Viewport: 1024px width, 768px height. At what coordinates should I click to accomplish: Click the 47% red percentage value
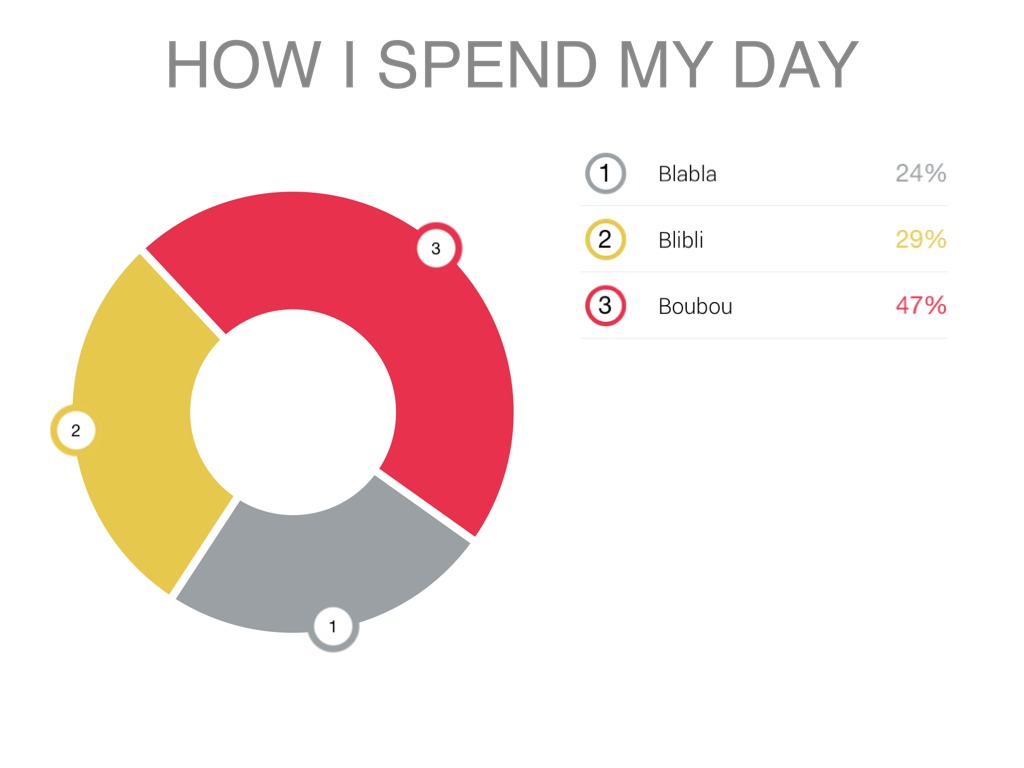pos(920,306)
